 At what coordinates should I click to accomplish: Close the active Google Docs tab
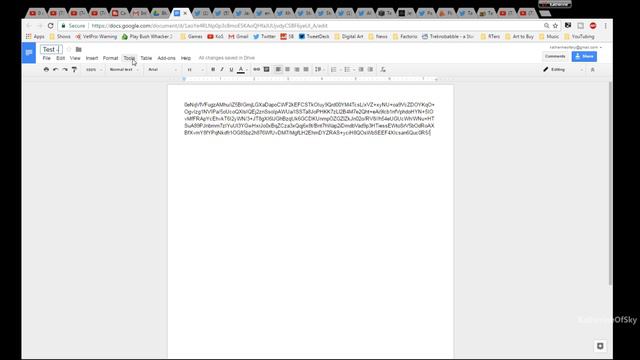tap(185, 13)
